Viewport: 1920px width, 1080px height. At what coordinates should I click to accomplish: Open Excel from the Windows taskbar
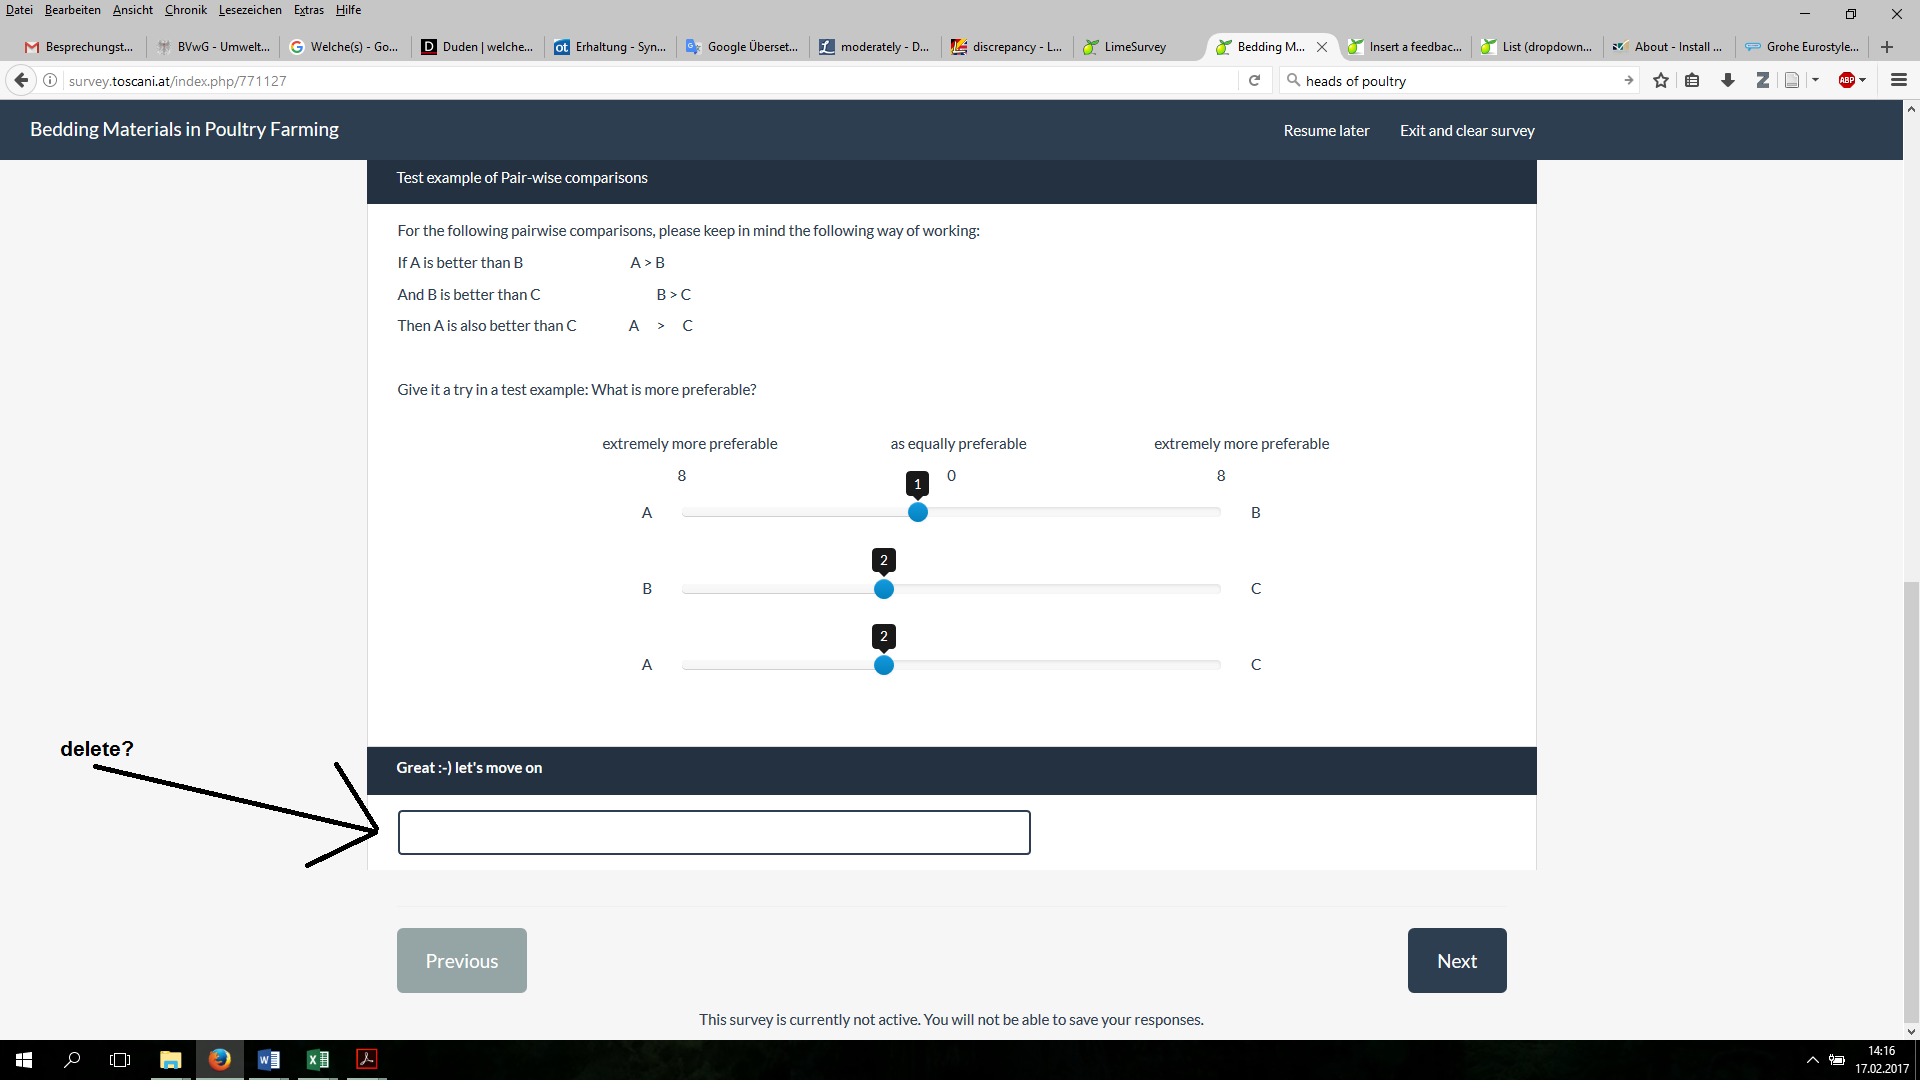(318, 1060)
